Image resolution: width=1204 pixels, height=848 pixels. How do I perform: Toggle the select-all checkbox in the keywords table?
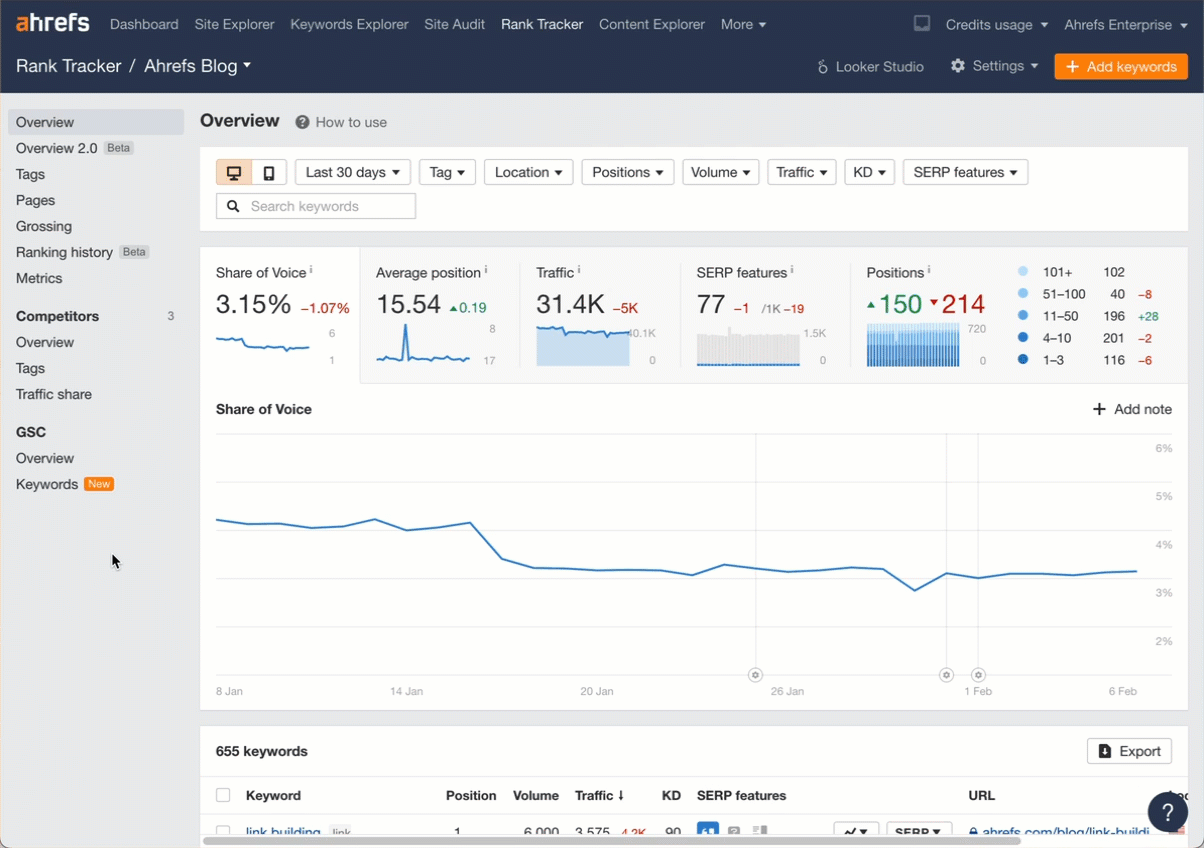(223, 795)
